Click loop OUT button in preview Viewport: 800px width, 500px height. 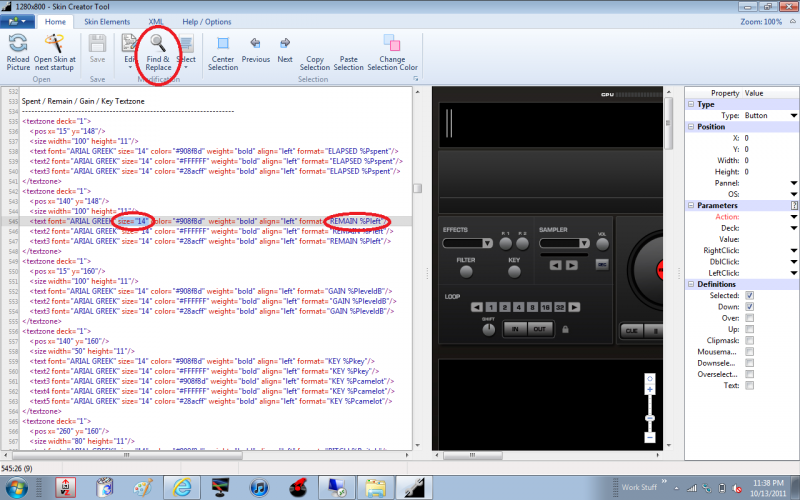[539, 329]
